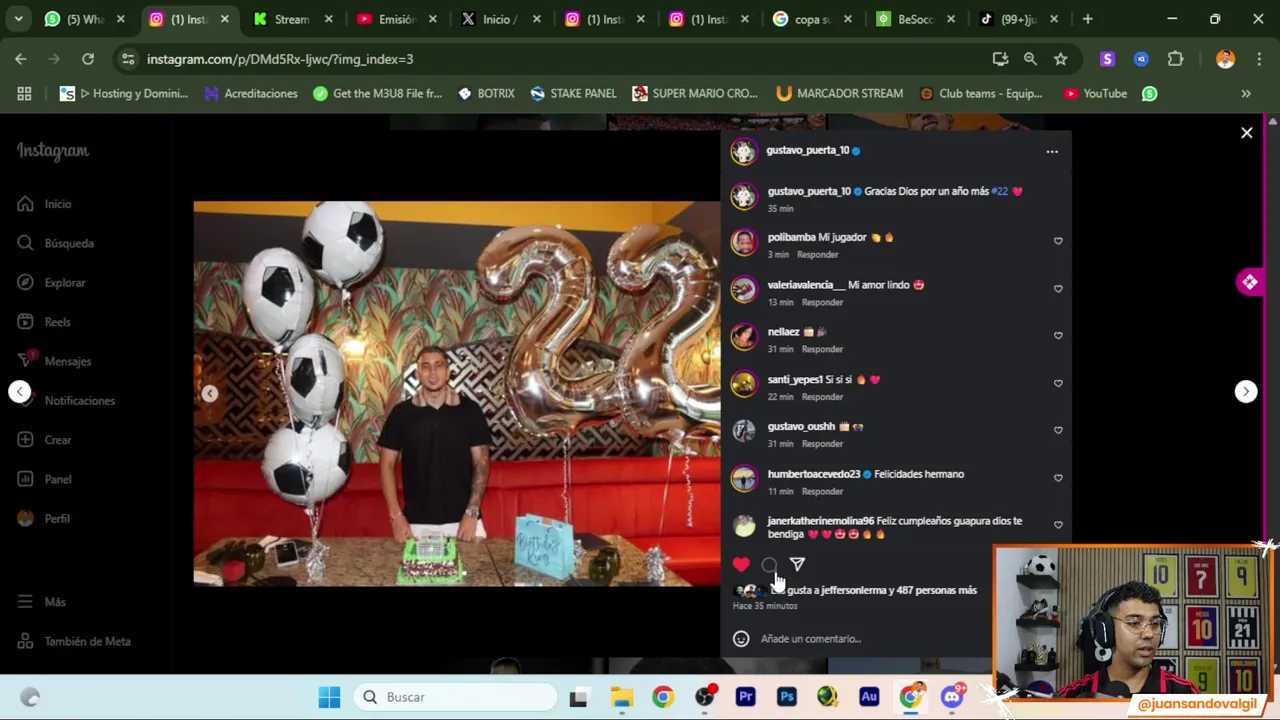Focus the Añade un comentario field
The width and height of the screenshot is (1280, 720).
810,639
